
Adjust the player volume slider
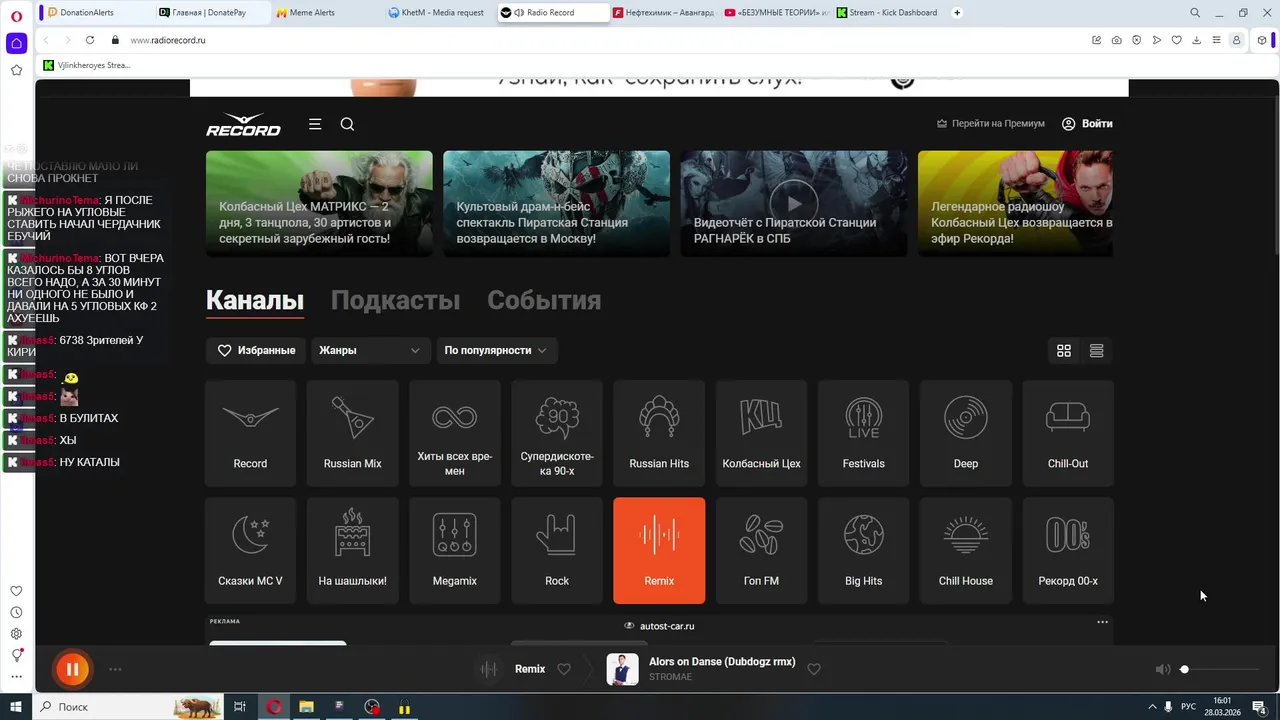[1220, 669]
